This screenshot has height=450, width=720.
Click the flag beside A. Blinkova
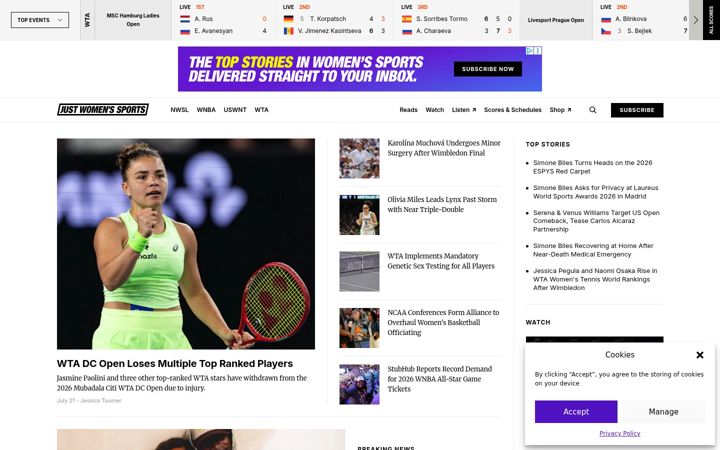pyautogui.click(x=606, y=19)
